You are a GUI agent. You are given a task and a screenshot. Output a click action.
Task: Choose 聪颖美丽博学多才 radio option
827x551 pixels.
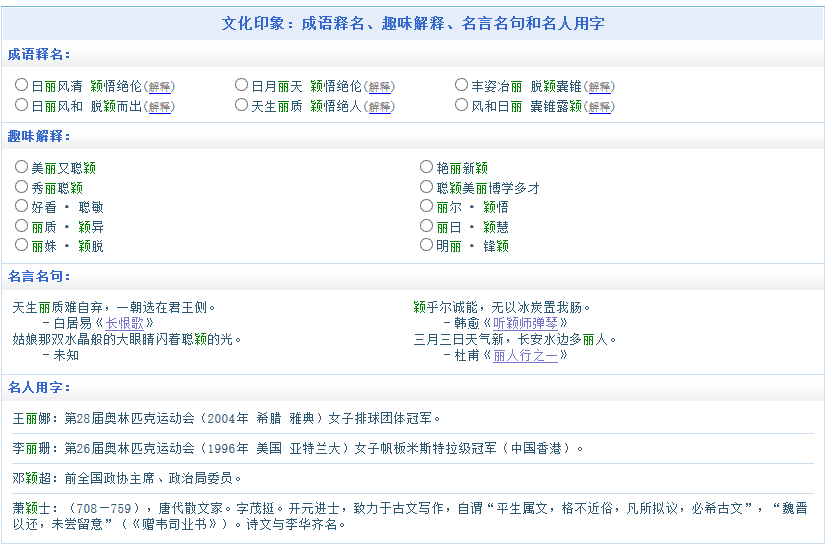click(x=428, y=187)
